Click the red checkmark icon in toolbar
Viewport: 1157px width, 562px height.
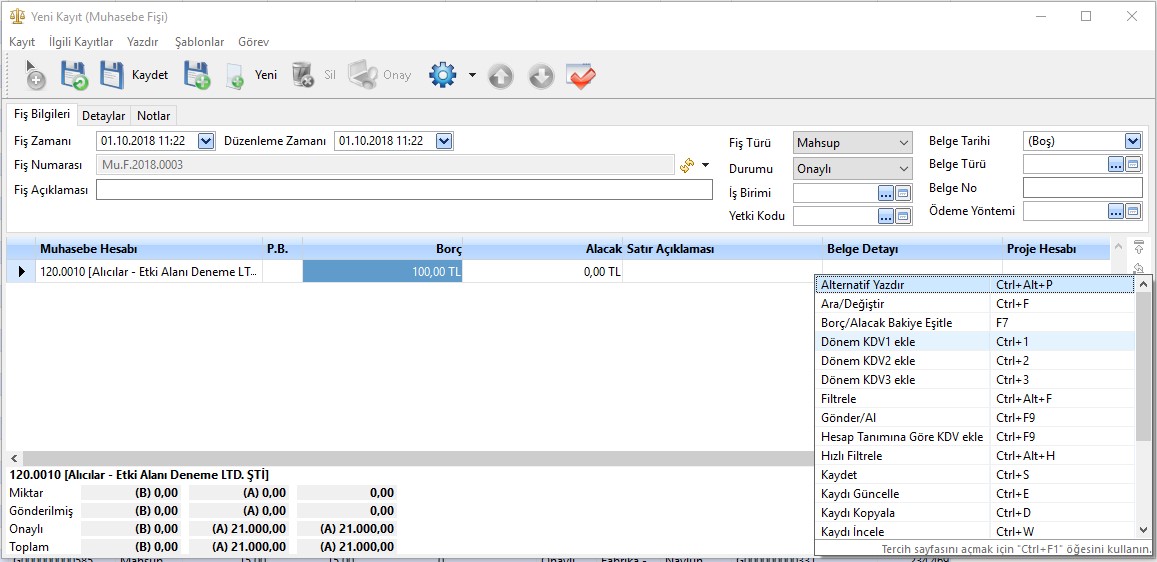(x=580, y=76)
